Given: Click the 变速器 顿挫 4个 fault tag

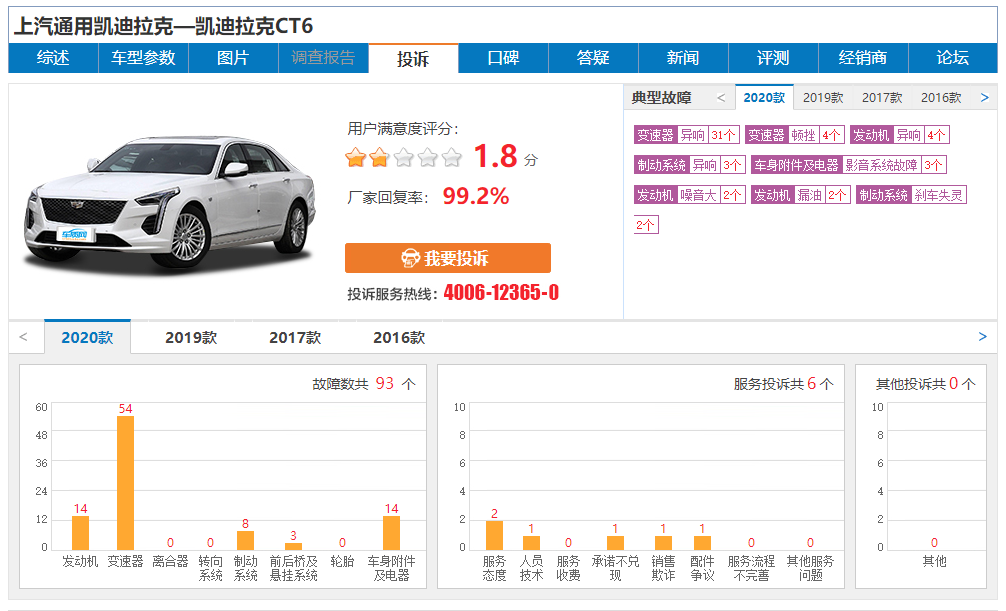Looking at the screenshot, I should click(x=795, y=135).
